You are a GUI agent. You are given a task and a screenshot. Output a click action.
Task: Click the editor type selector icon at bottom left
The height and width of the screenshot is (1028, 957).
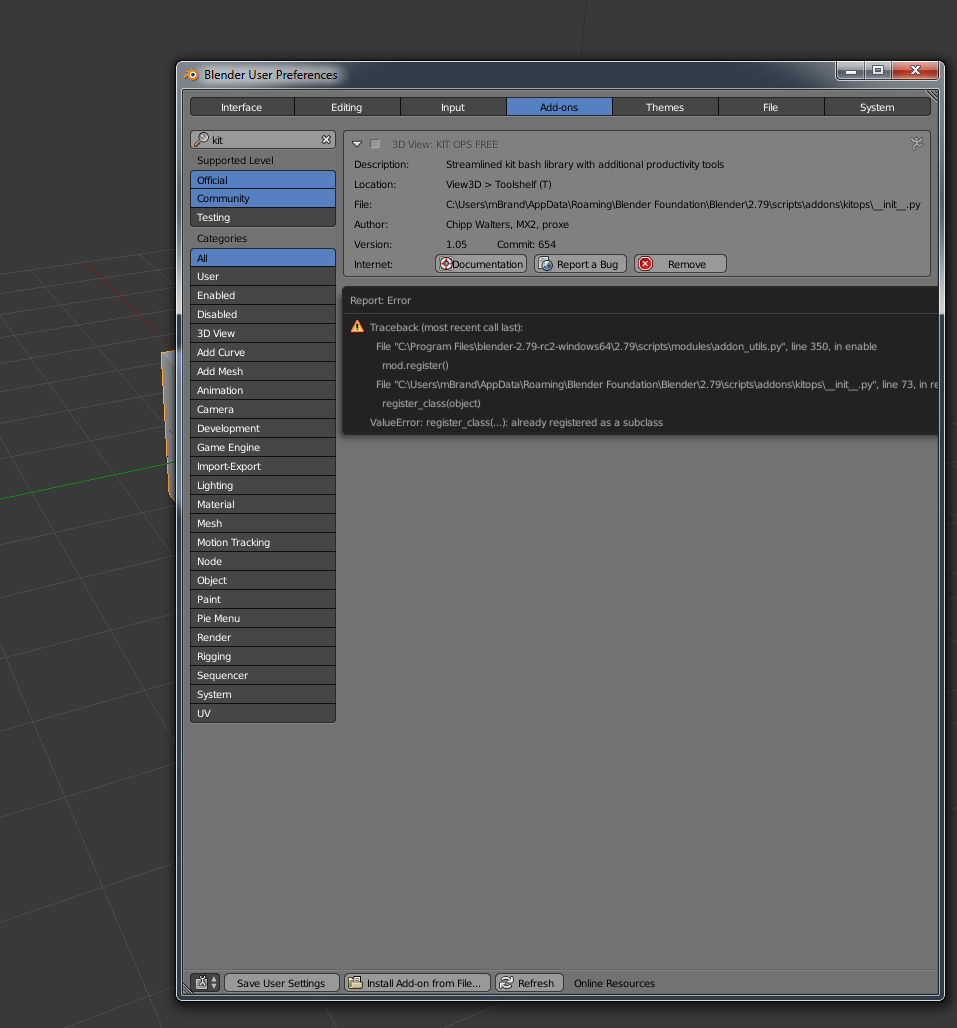click(x=201, y=983)
